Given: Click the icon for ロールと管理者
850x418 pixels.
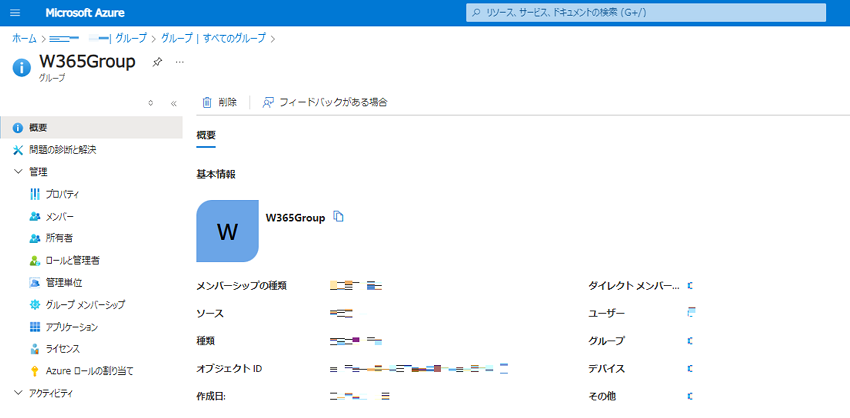Looking at the screenshot, I should pyautogui.click(x=35, y=261).
